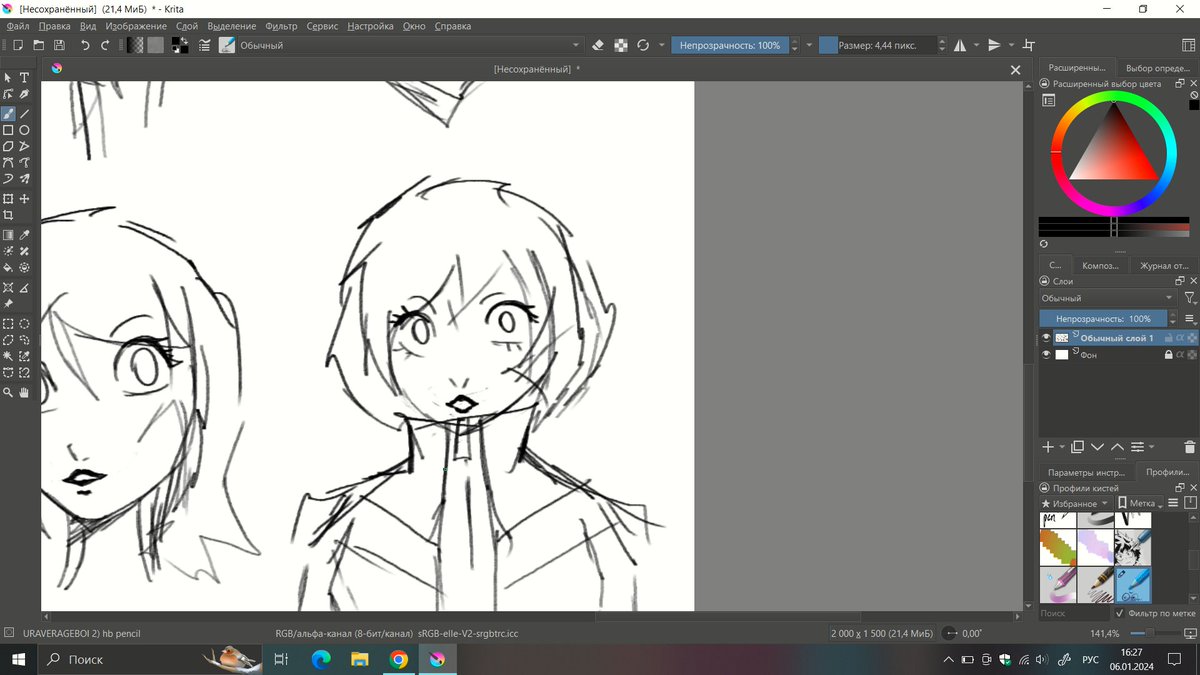Open the Изображение menu
This screenshot has width=1200, height=675.
pyautogui.click(x=136, y=26)
